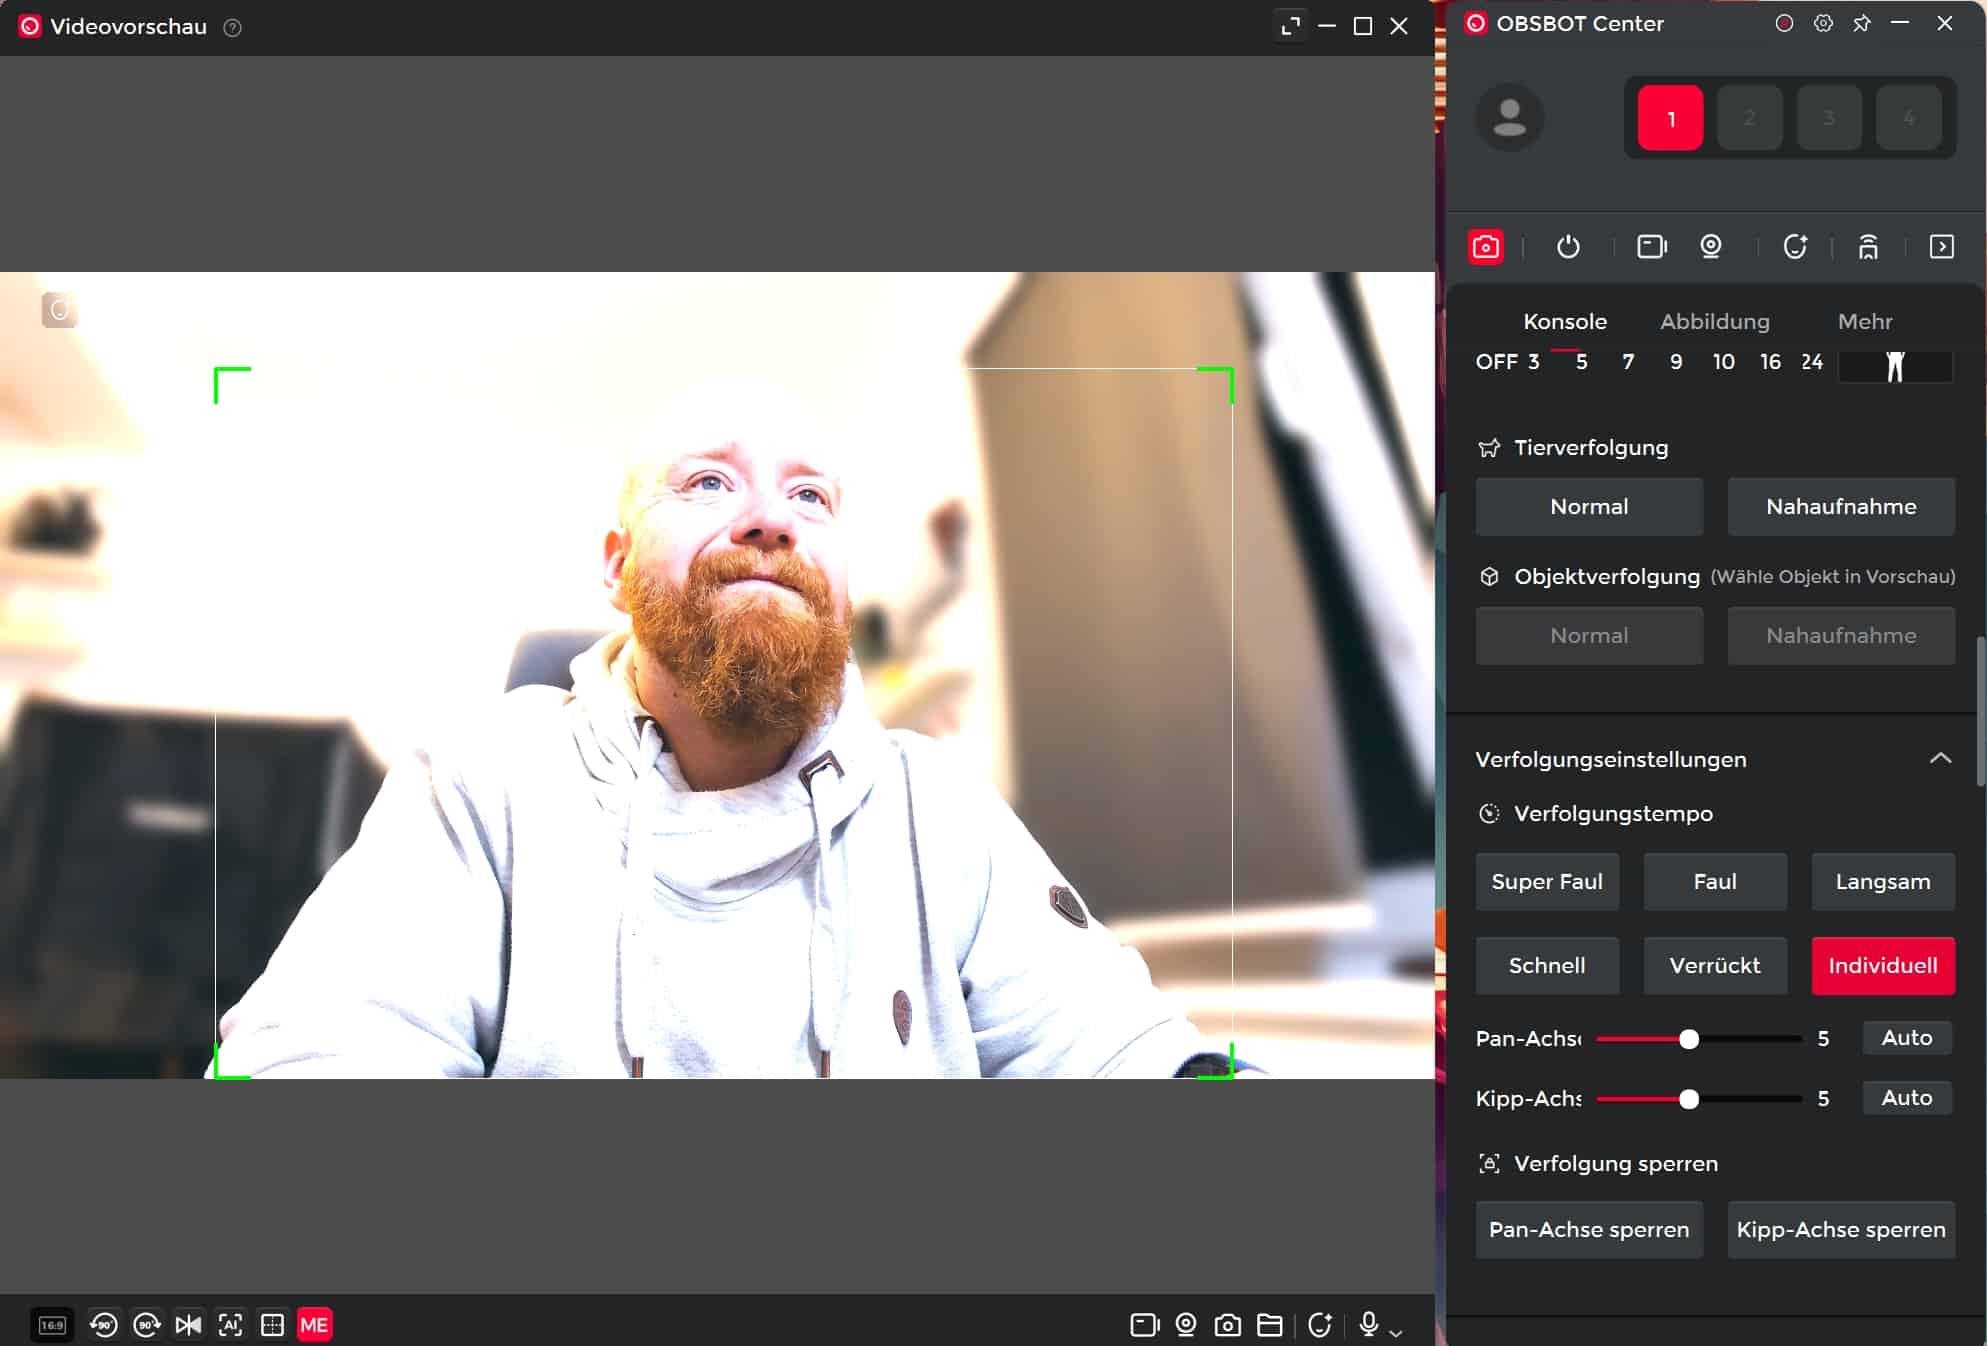
Task: Take a snapshot with the camera icon
Action: click(x=1227, y=1325)
